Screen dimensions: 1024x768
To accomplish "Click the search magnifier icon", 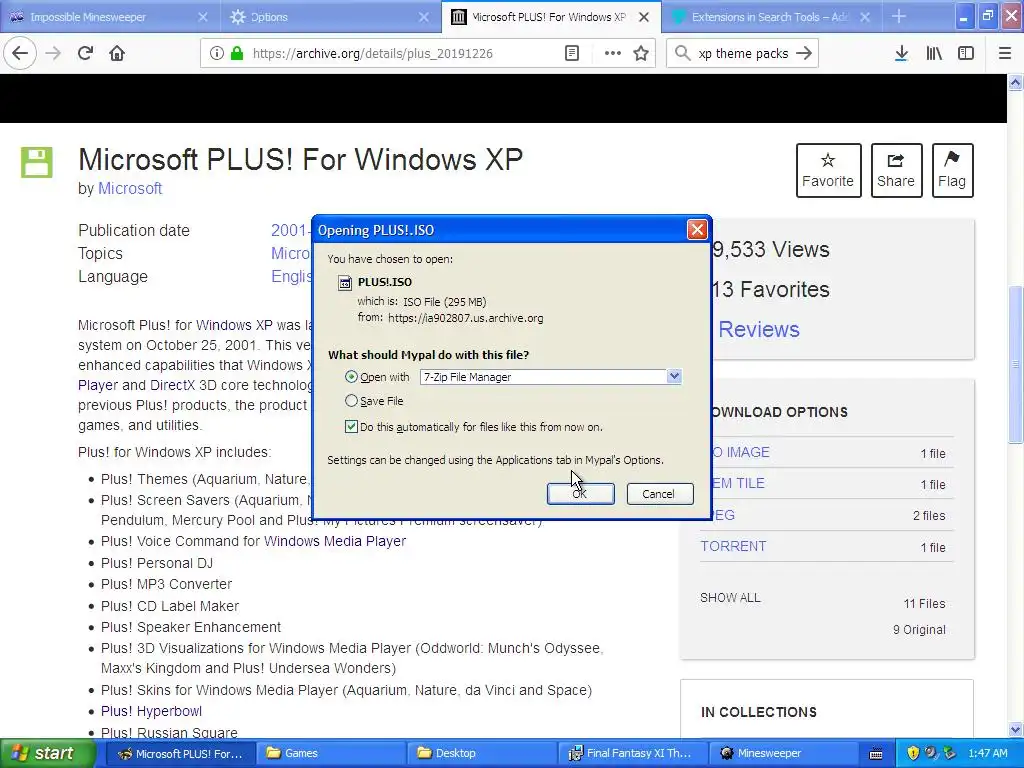I will pyautogui.click(x=682, y=54).
